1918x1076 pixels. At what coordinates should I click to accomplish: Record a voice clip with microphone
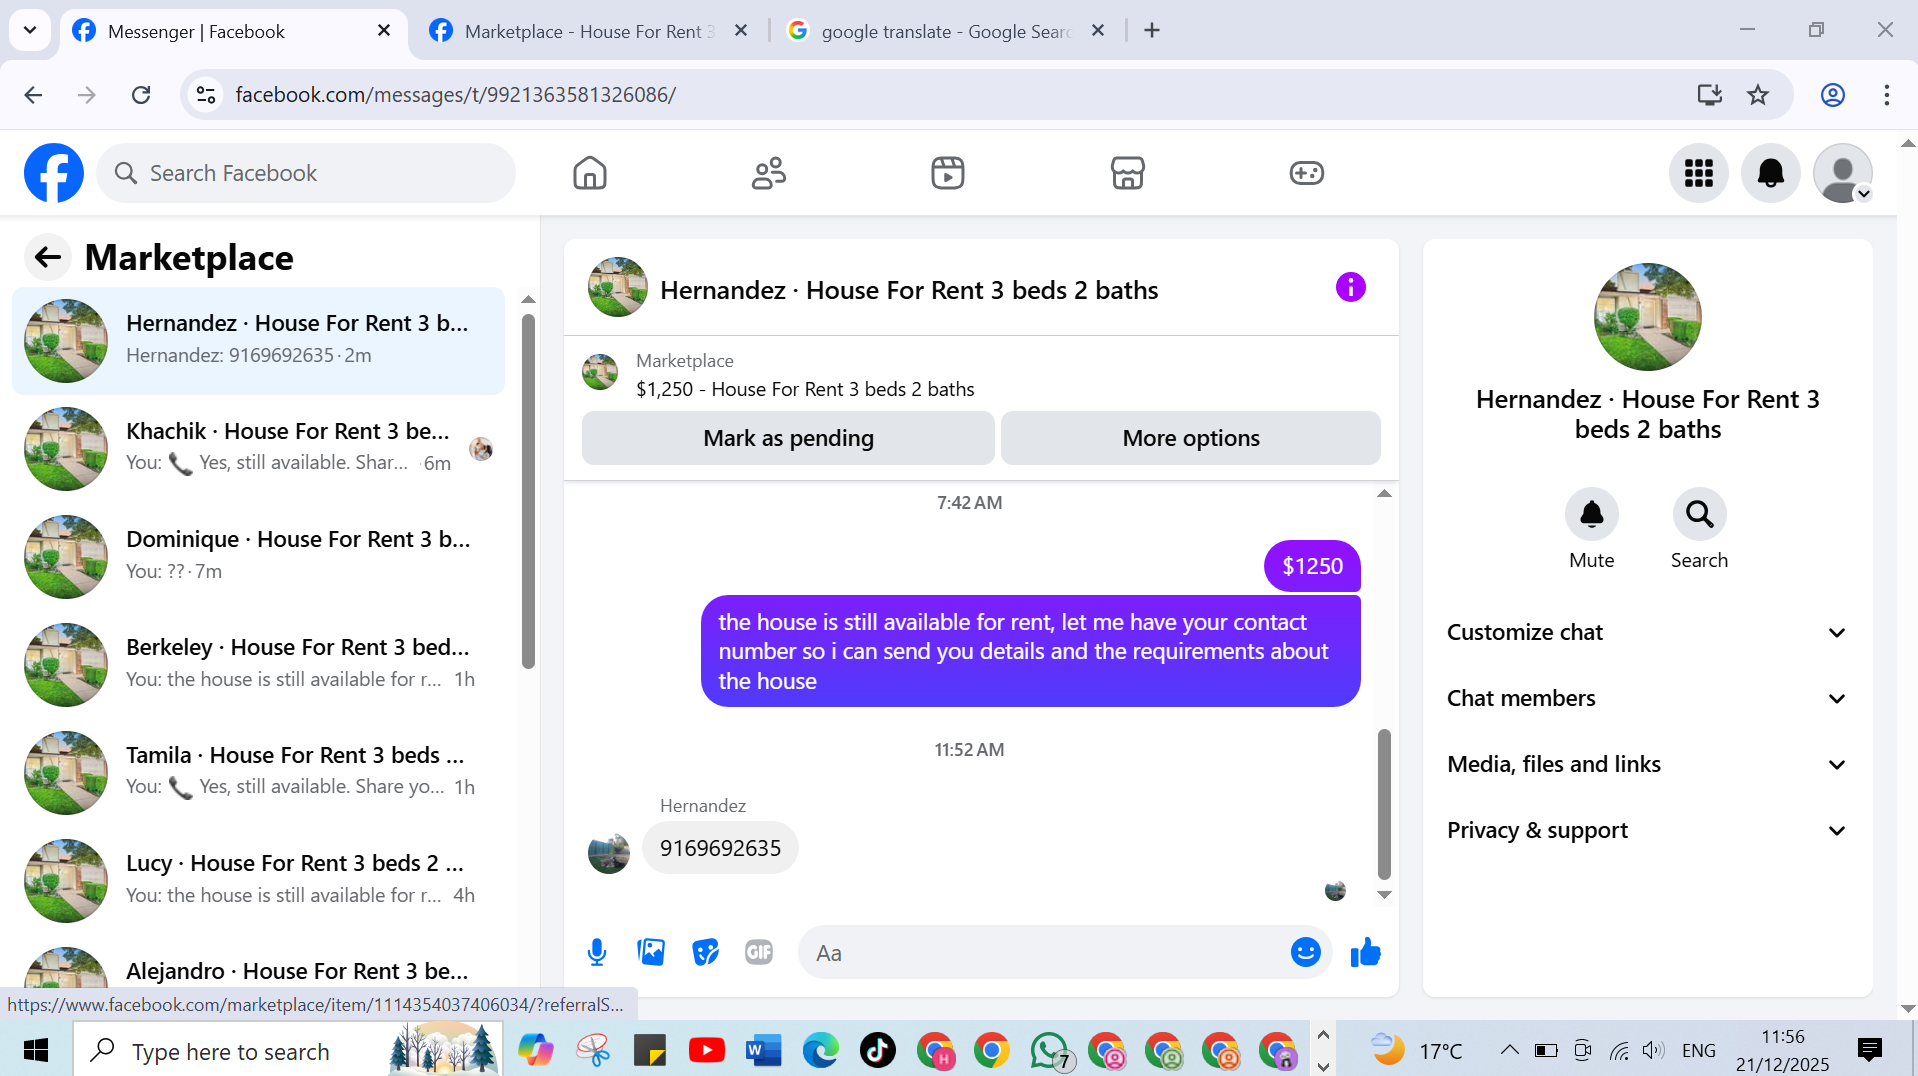(597, 952)
